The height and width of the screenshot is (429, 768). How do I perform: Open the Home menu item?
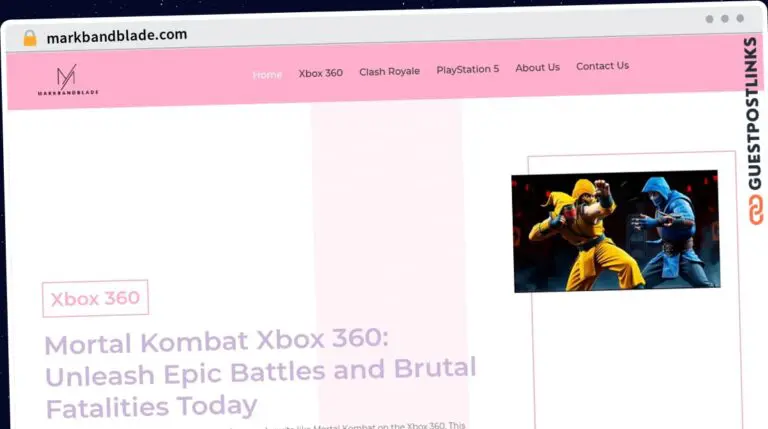coord(267,75)
